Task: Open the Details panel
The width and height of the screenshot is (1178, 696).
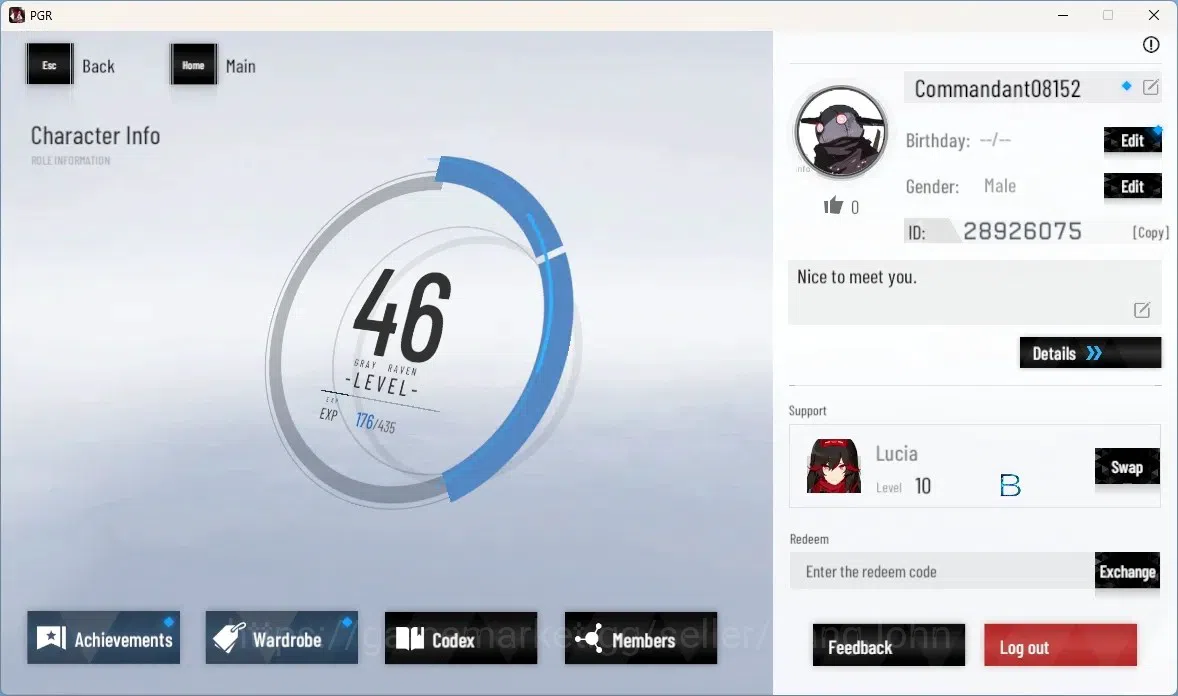Action: (x=1090, y=353)
